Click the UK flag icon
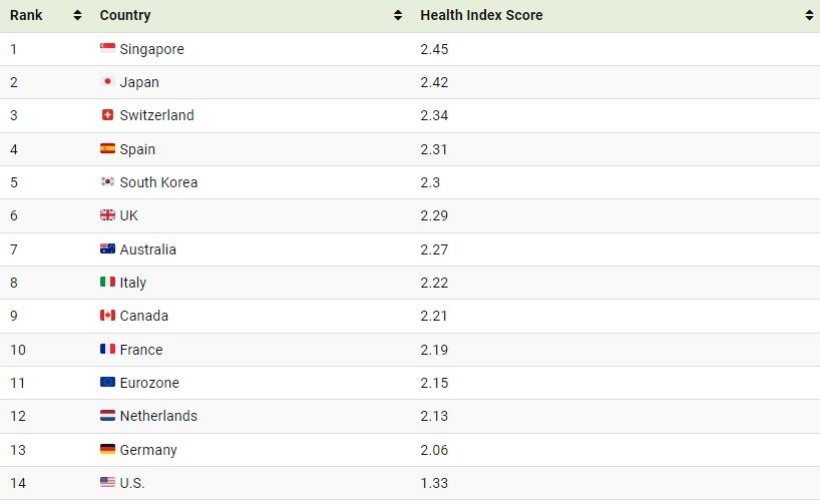Screen dimensions: 820x504 tap(107, 215)
